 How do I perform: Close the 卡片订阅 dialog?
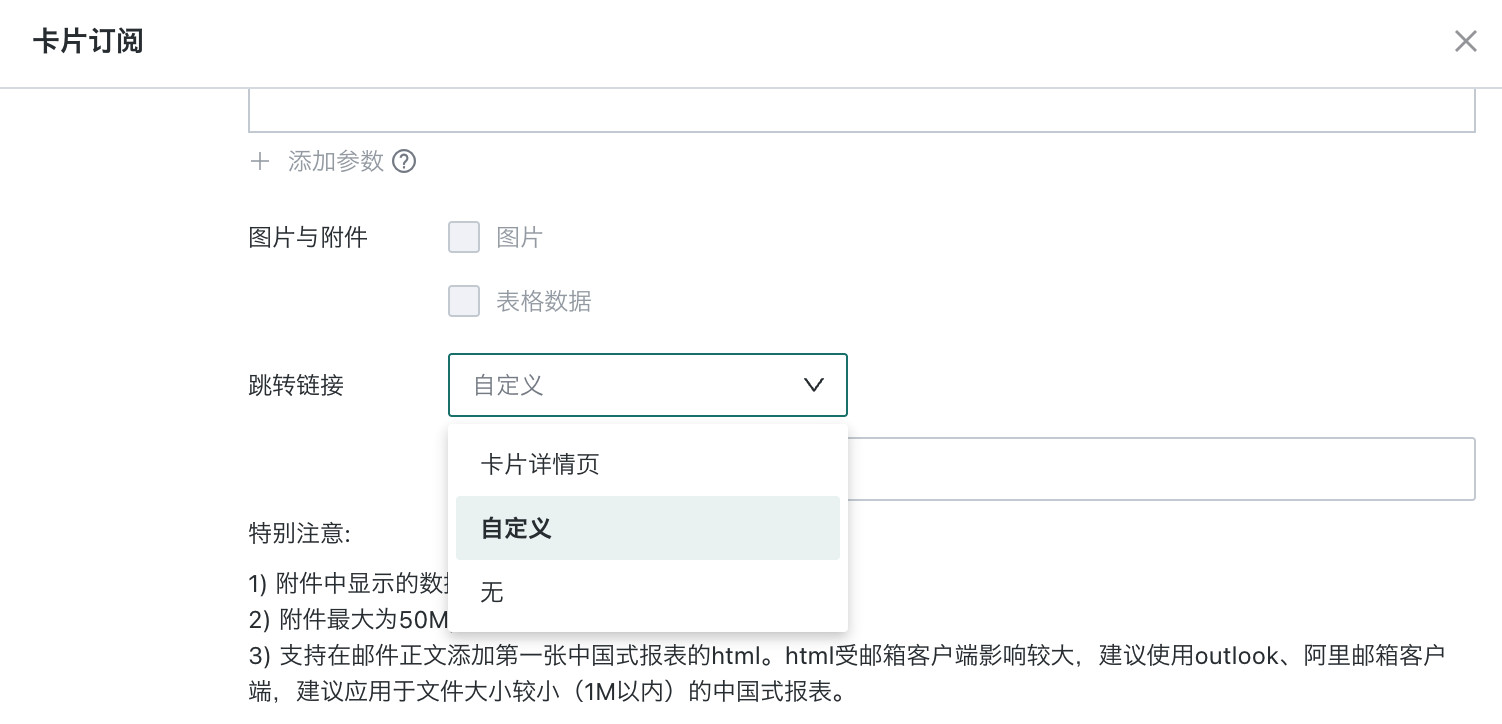(1465, 41)
